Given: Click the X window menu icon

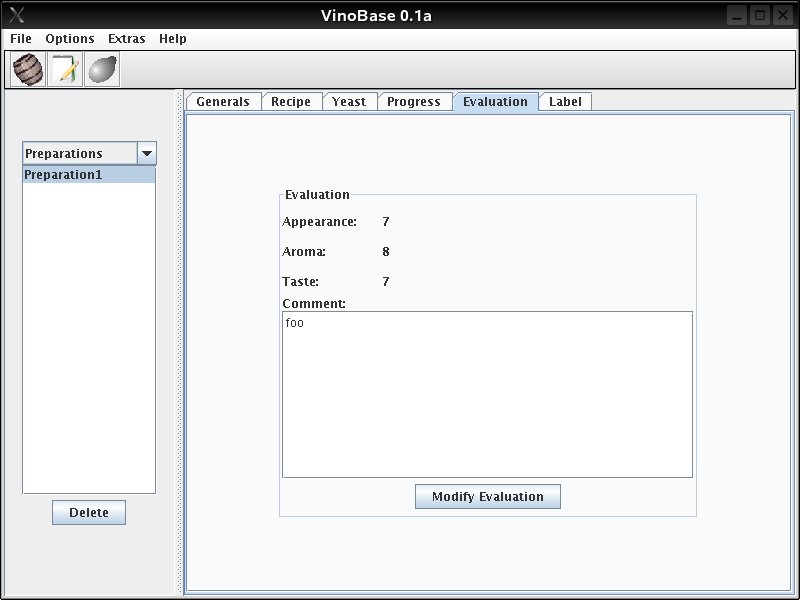Looking at the screenshot, I should tap(16, 15).
